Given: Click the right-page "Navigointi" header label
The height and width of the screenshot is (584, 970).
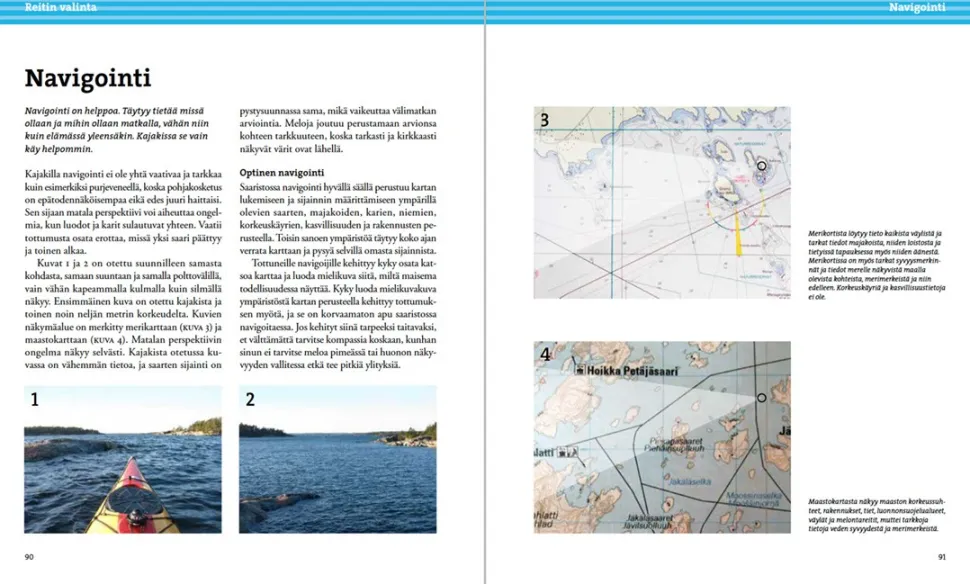Looking at the screenshot, I should tap(917, 7).
